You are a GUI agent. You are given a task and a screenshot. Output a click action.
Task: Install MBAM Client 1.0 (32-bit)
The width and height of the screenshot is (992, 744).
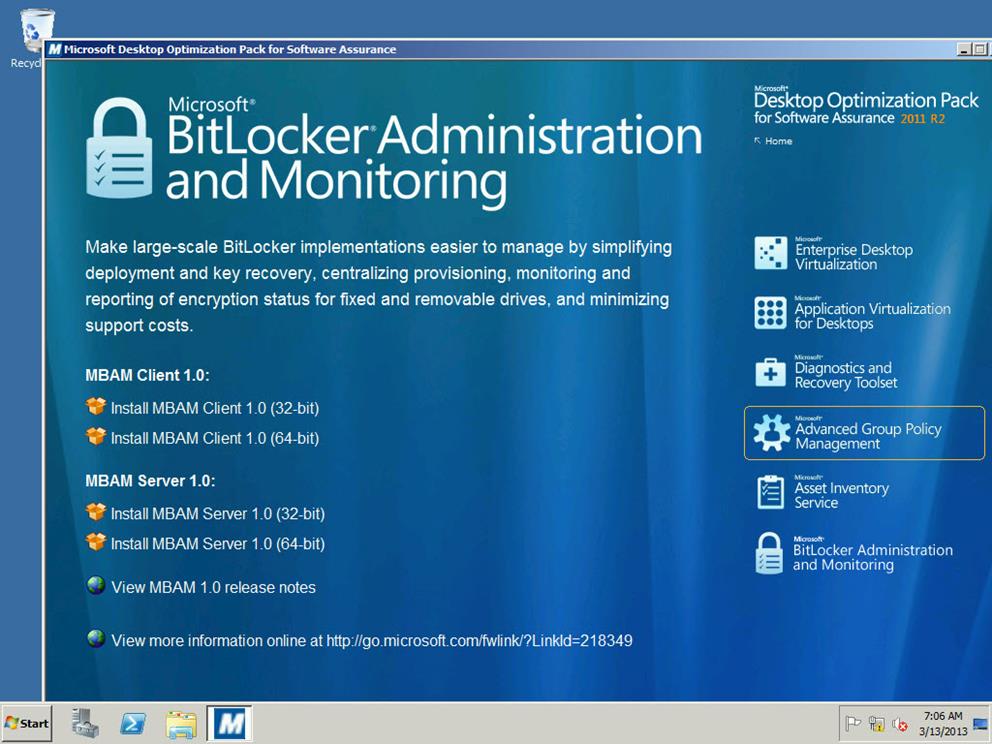coord(214,408)
